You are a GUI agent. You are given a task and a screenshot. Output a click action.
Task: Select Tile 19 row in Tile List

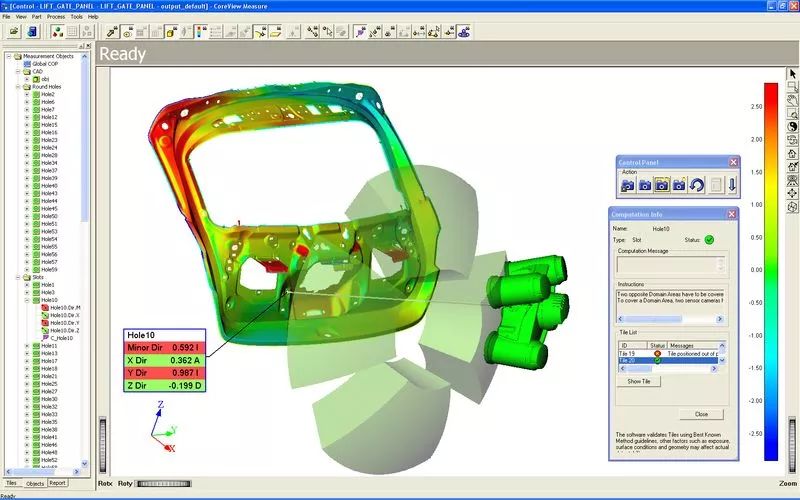(x=668, y=354)
